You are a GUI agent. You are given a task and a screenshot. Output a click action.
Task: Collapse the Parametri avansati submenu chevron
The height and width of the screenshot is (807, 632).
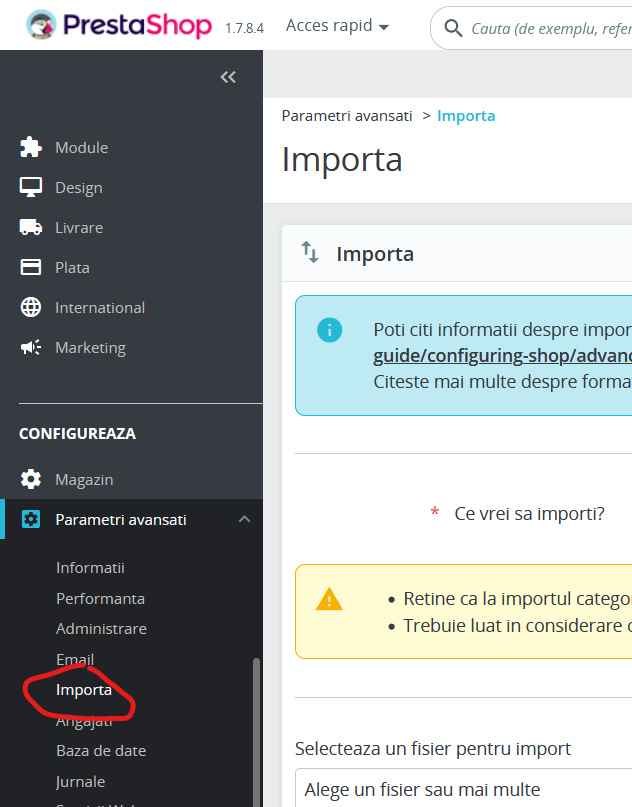coord(244,519)
